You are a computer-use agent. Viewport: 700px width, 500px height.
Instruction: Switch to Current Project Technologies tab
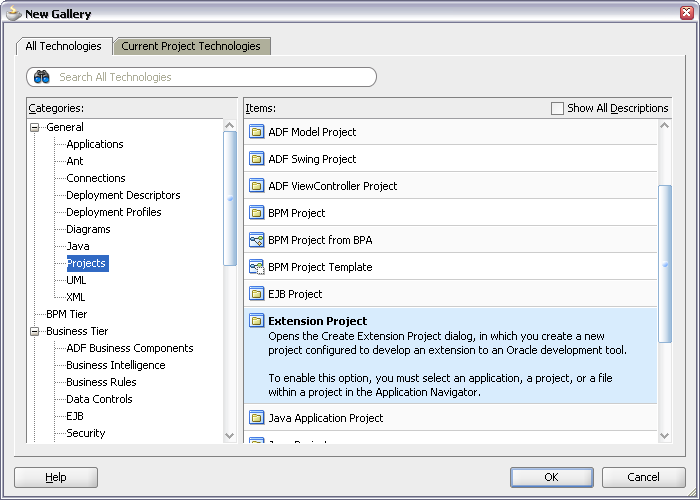[191, 46]
